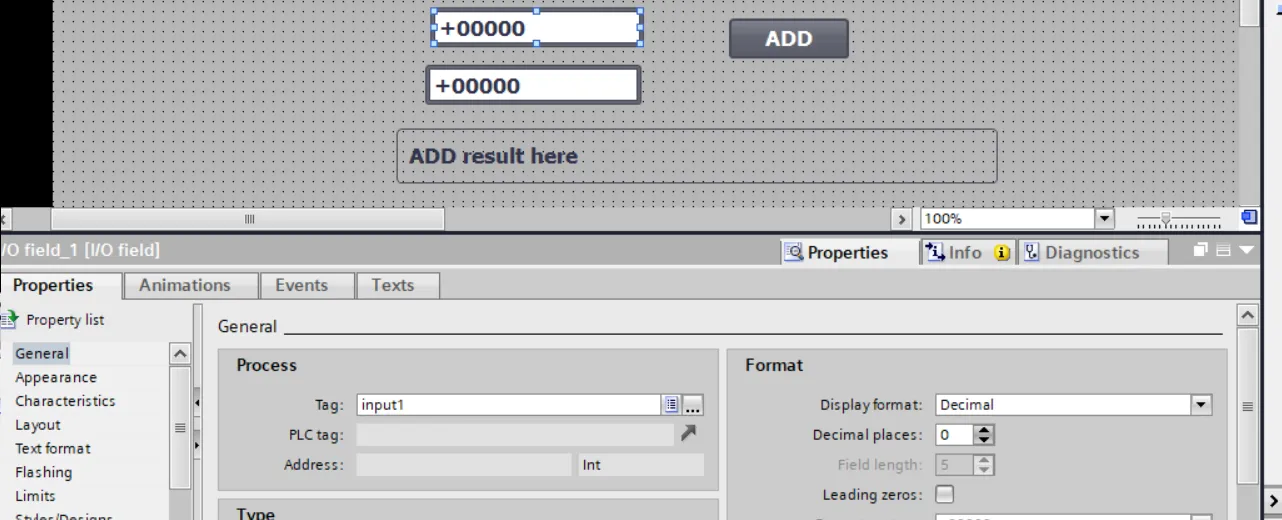Click the tag list icon beside input1

coord(672,405)
